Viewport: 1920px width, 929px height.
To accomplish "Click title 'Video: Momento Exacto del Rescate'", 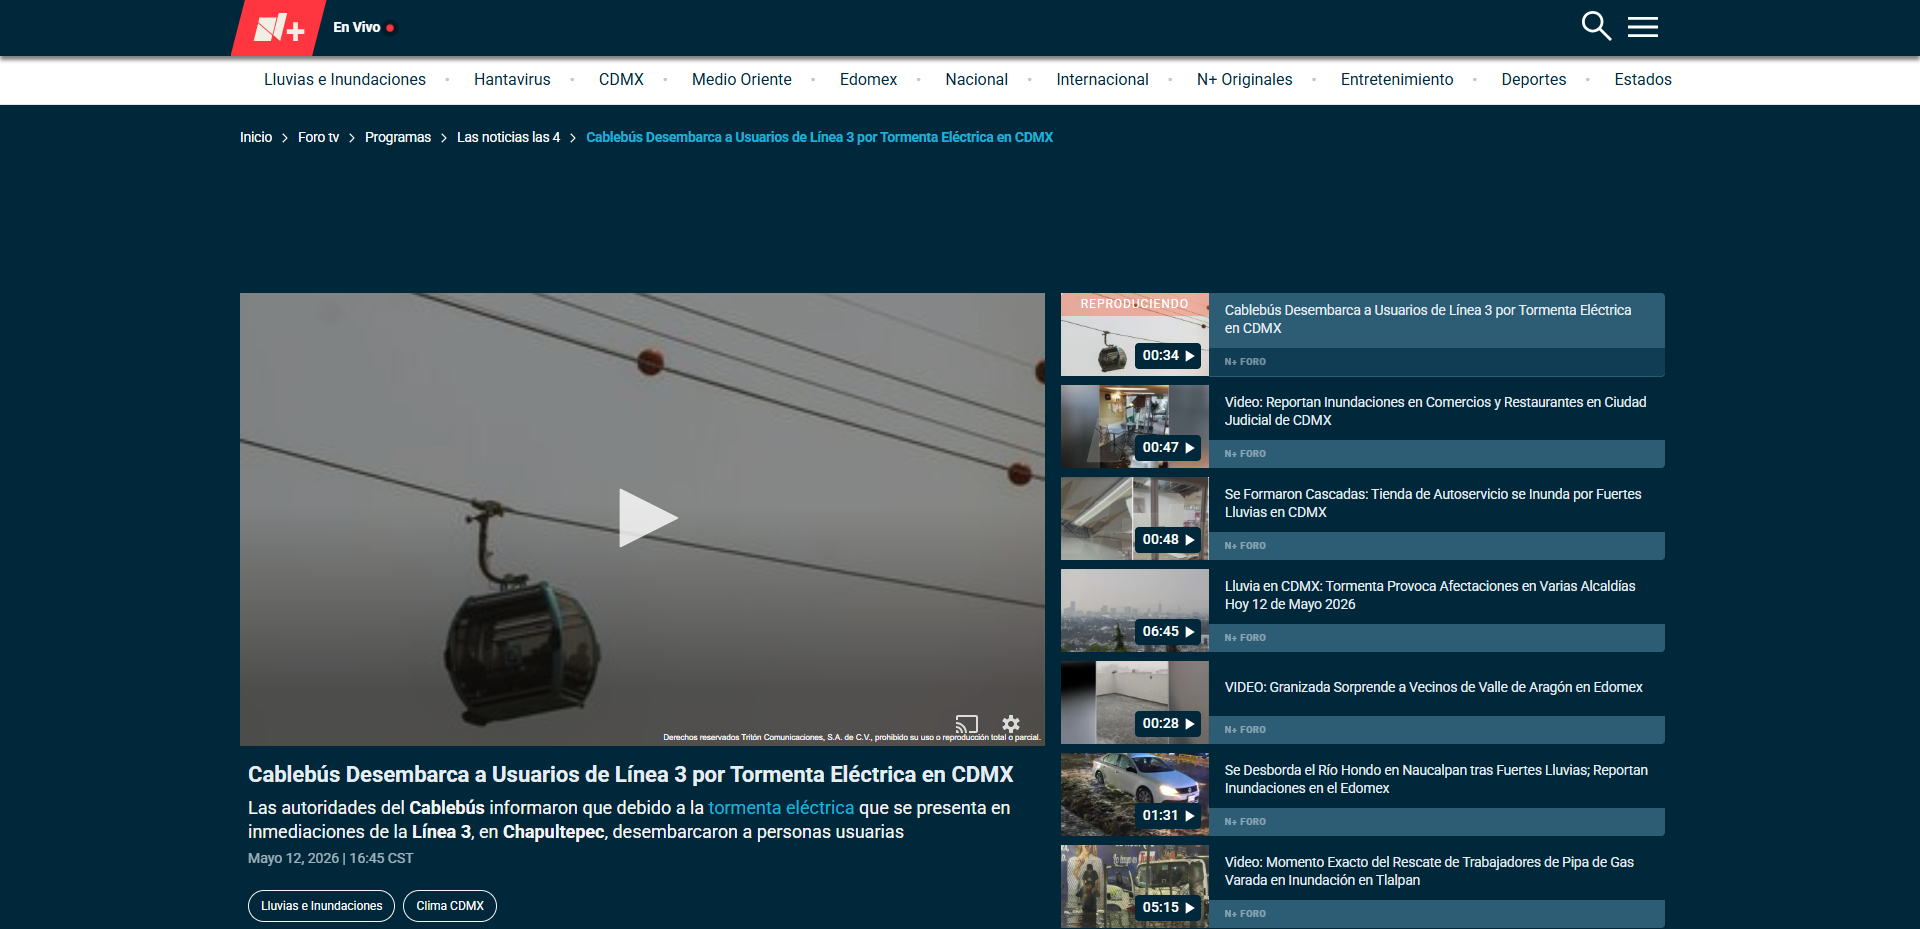I will [1429, 871].
